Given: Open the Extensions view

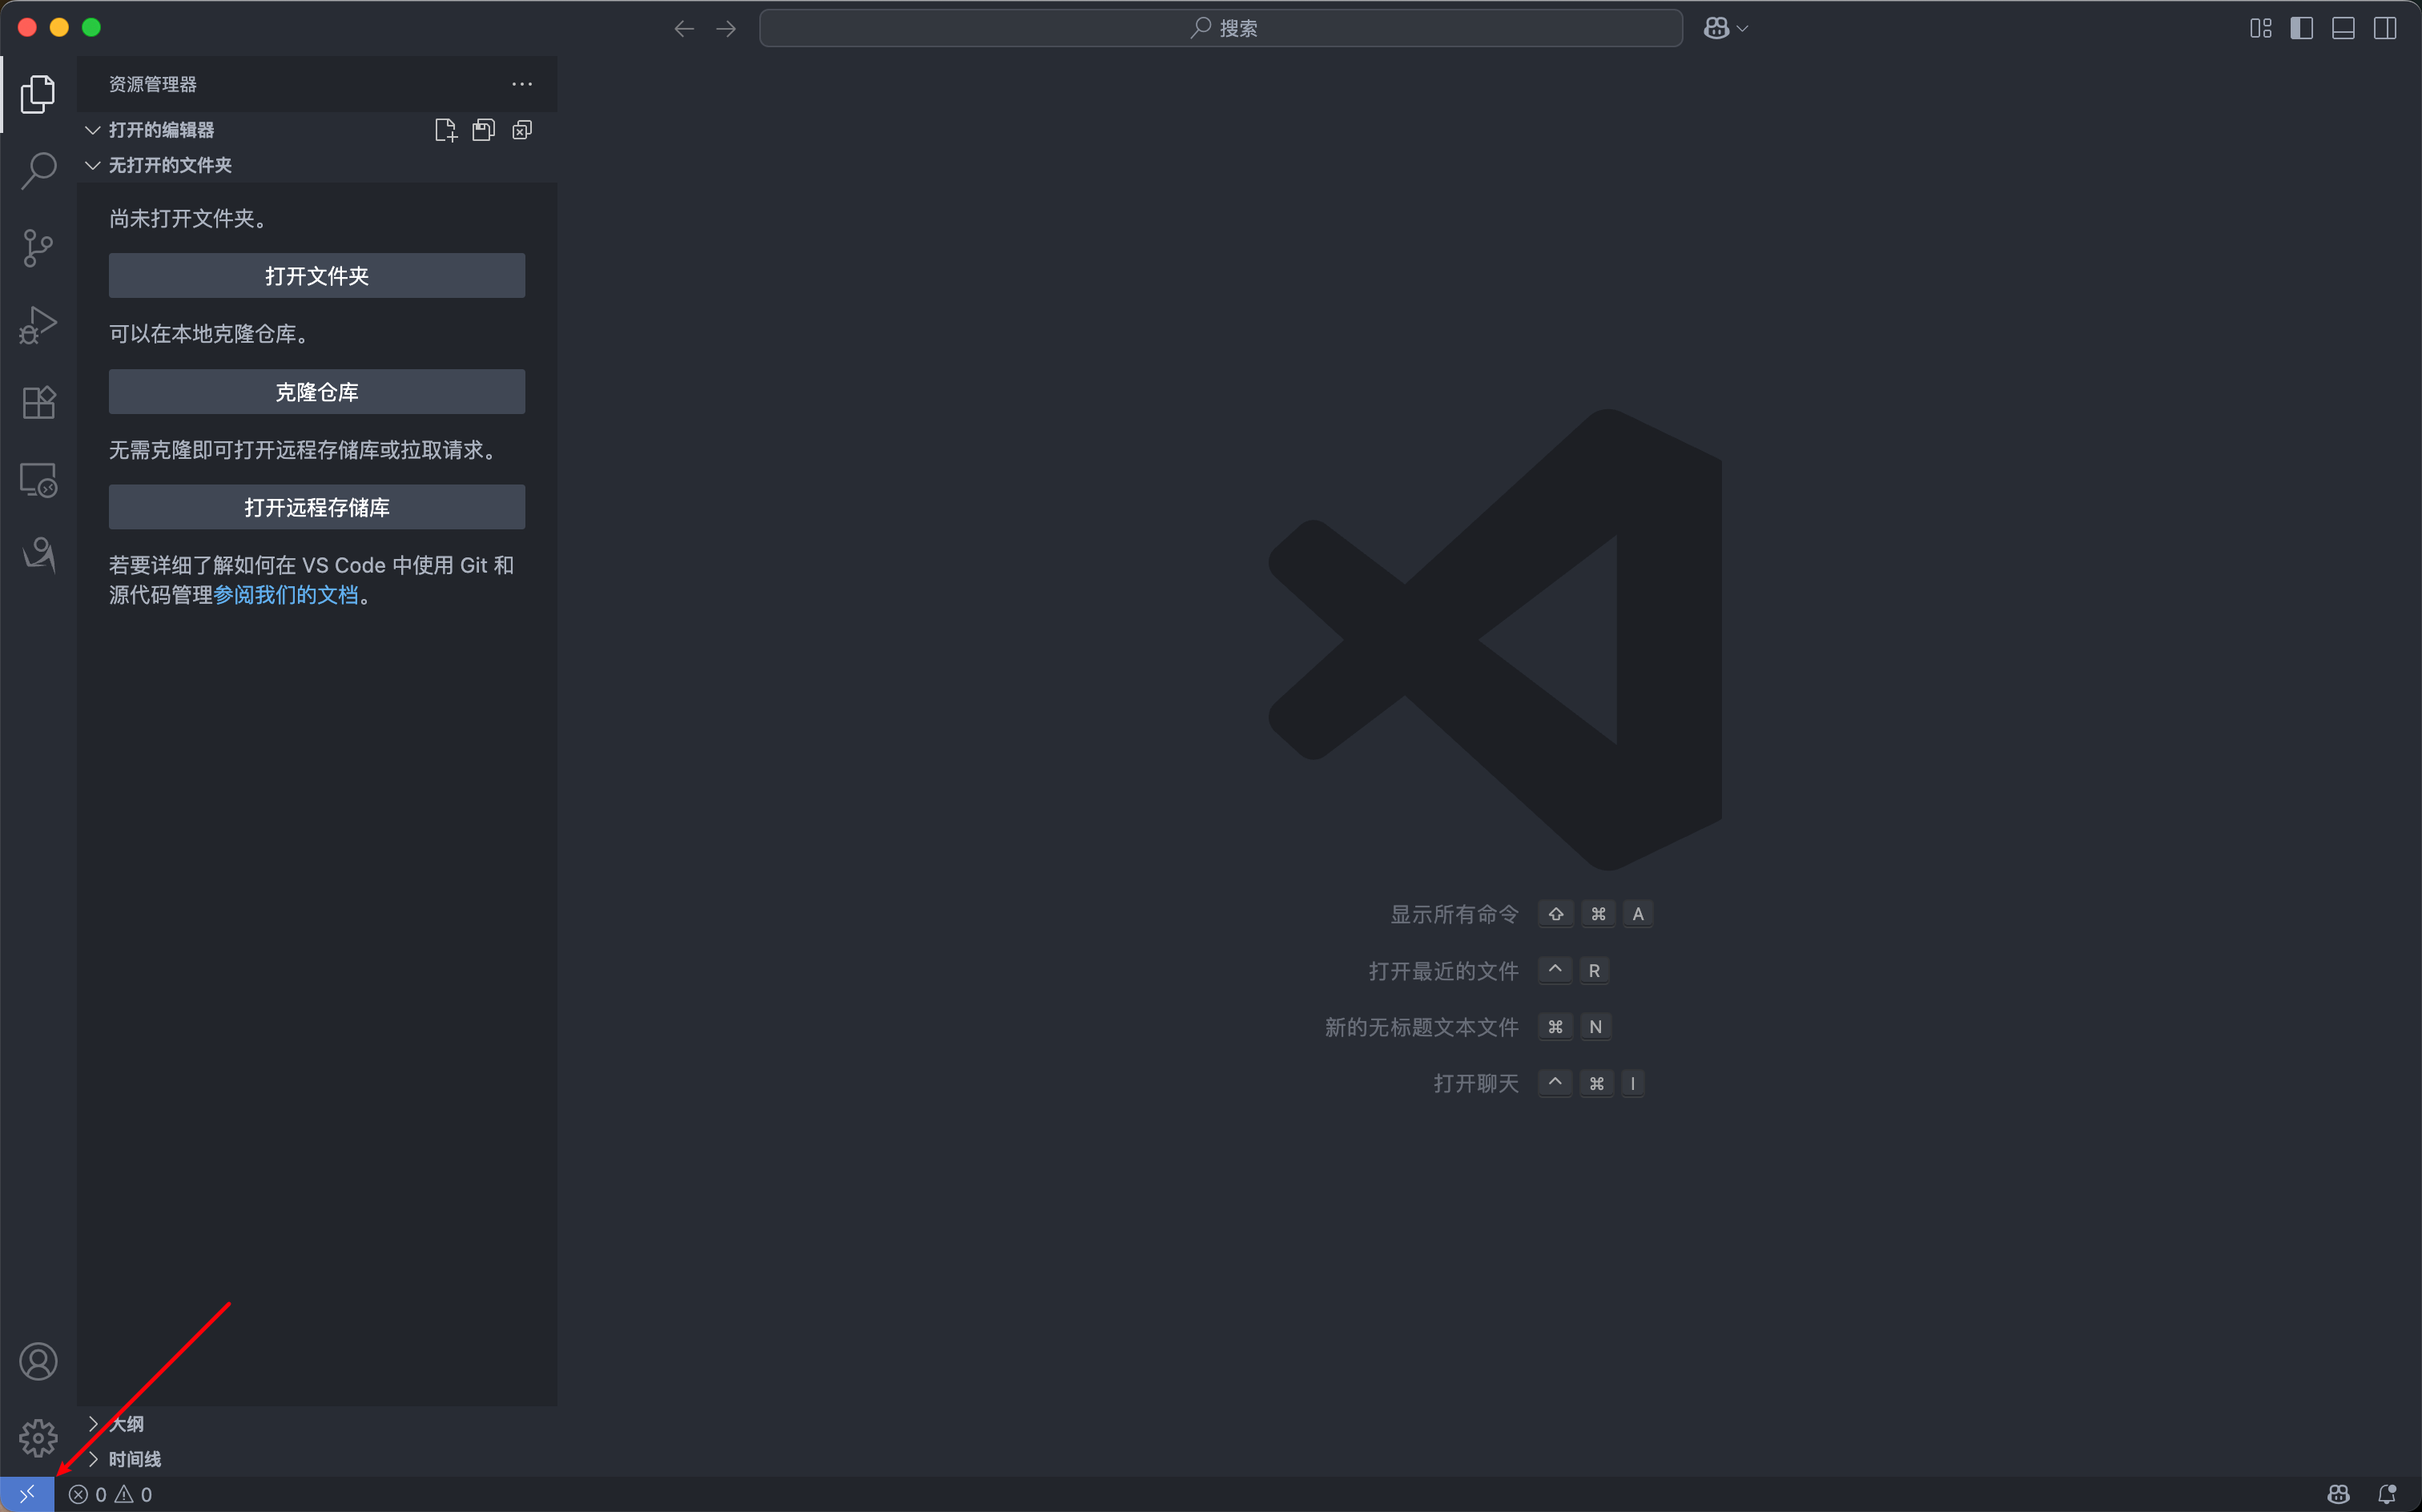Looking at the screenshot, I should (38, 402).
